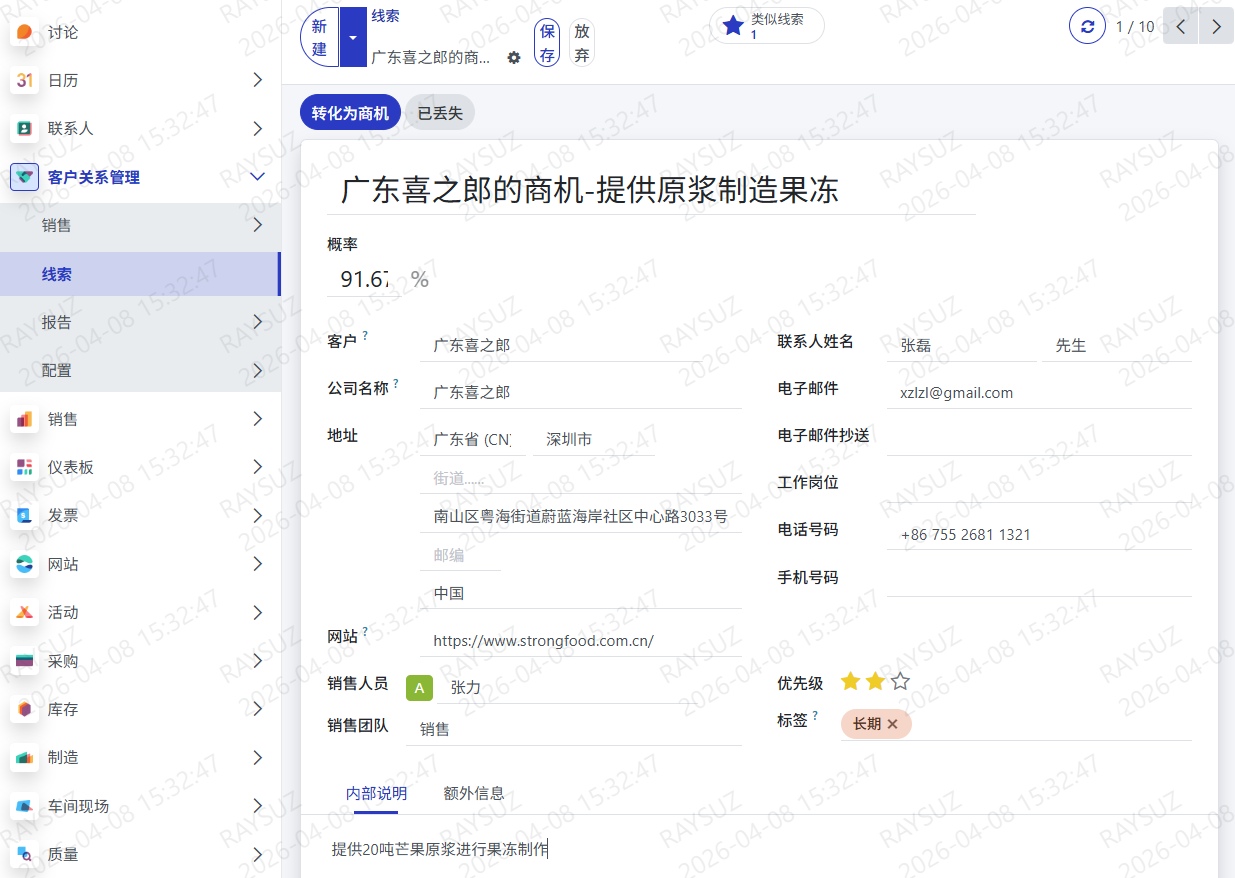Screen dimensions: 1235x878
Task: Open the 发票 invoicing icon
Action: [x=25, y=515]
